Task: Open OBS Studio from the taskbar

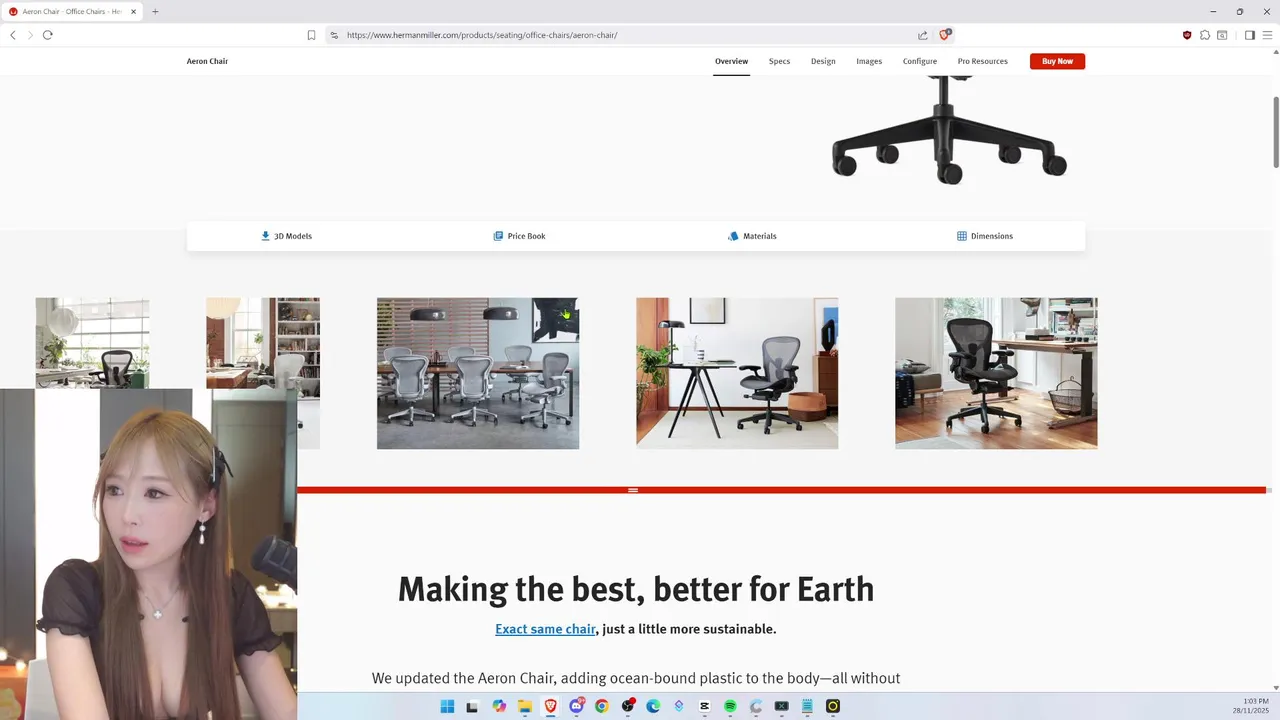Action: (x=628, y=706)
